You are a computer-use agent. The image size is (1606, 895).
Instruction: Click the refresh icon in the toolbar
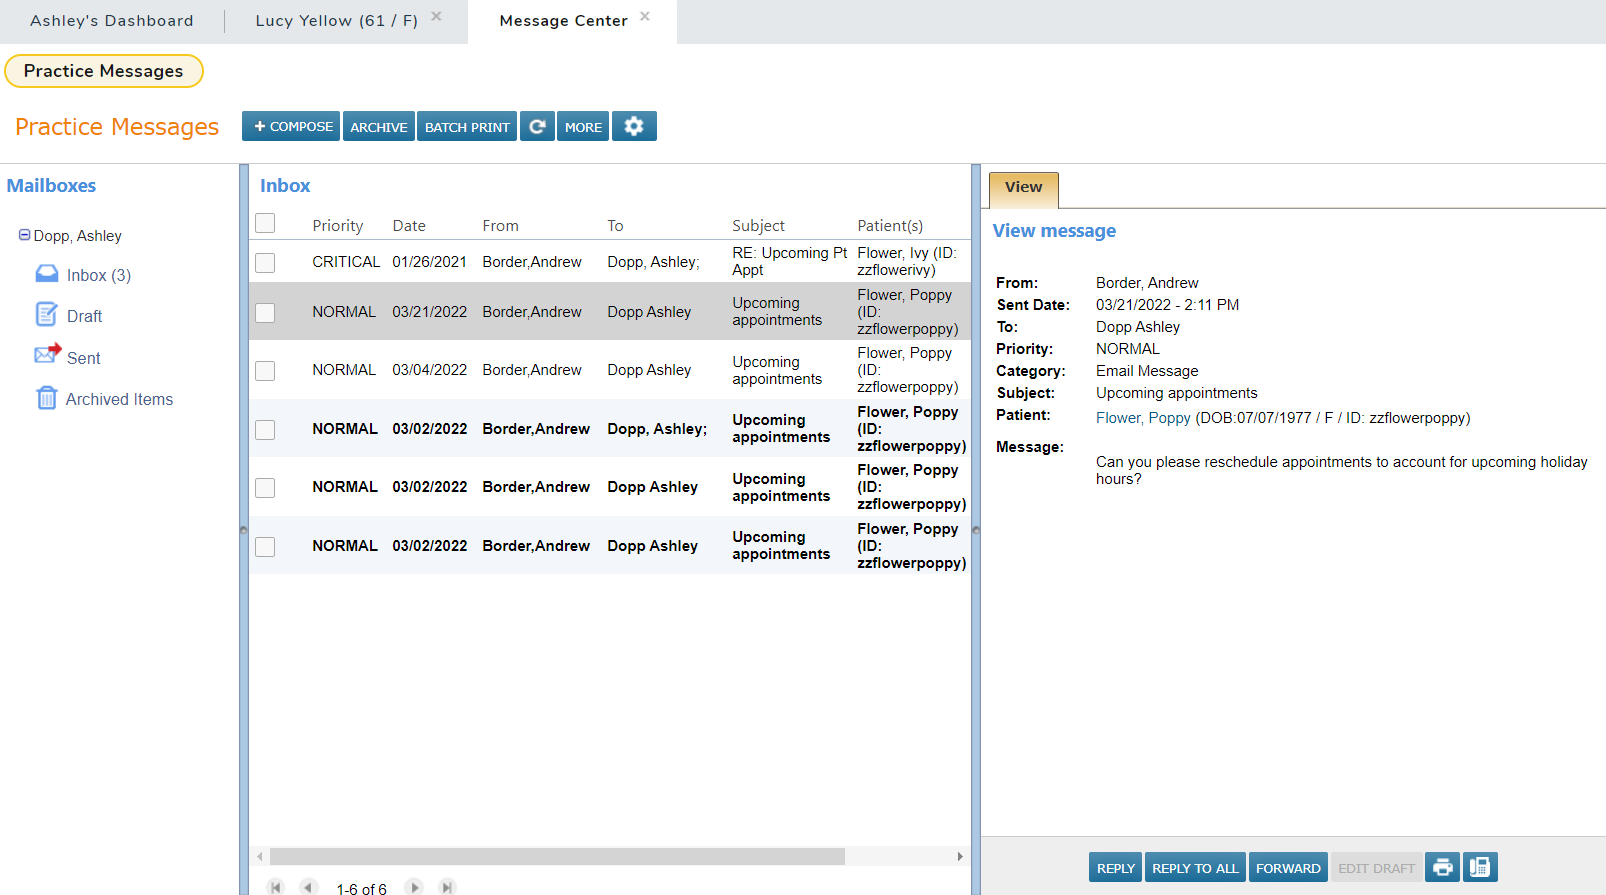tap(537, 127)
